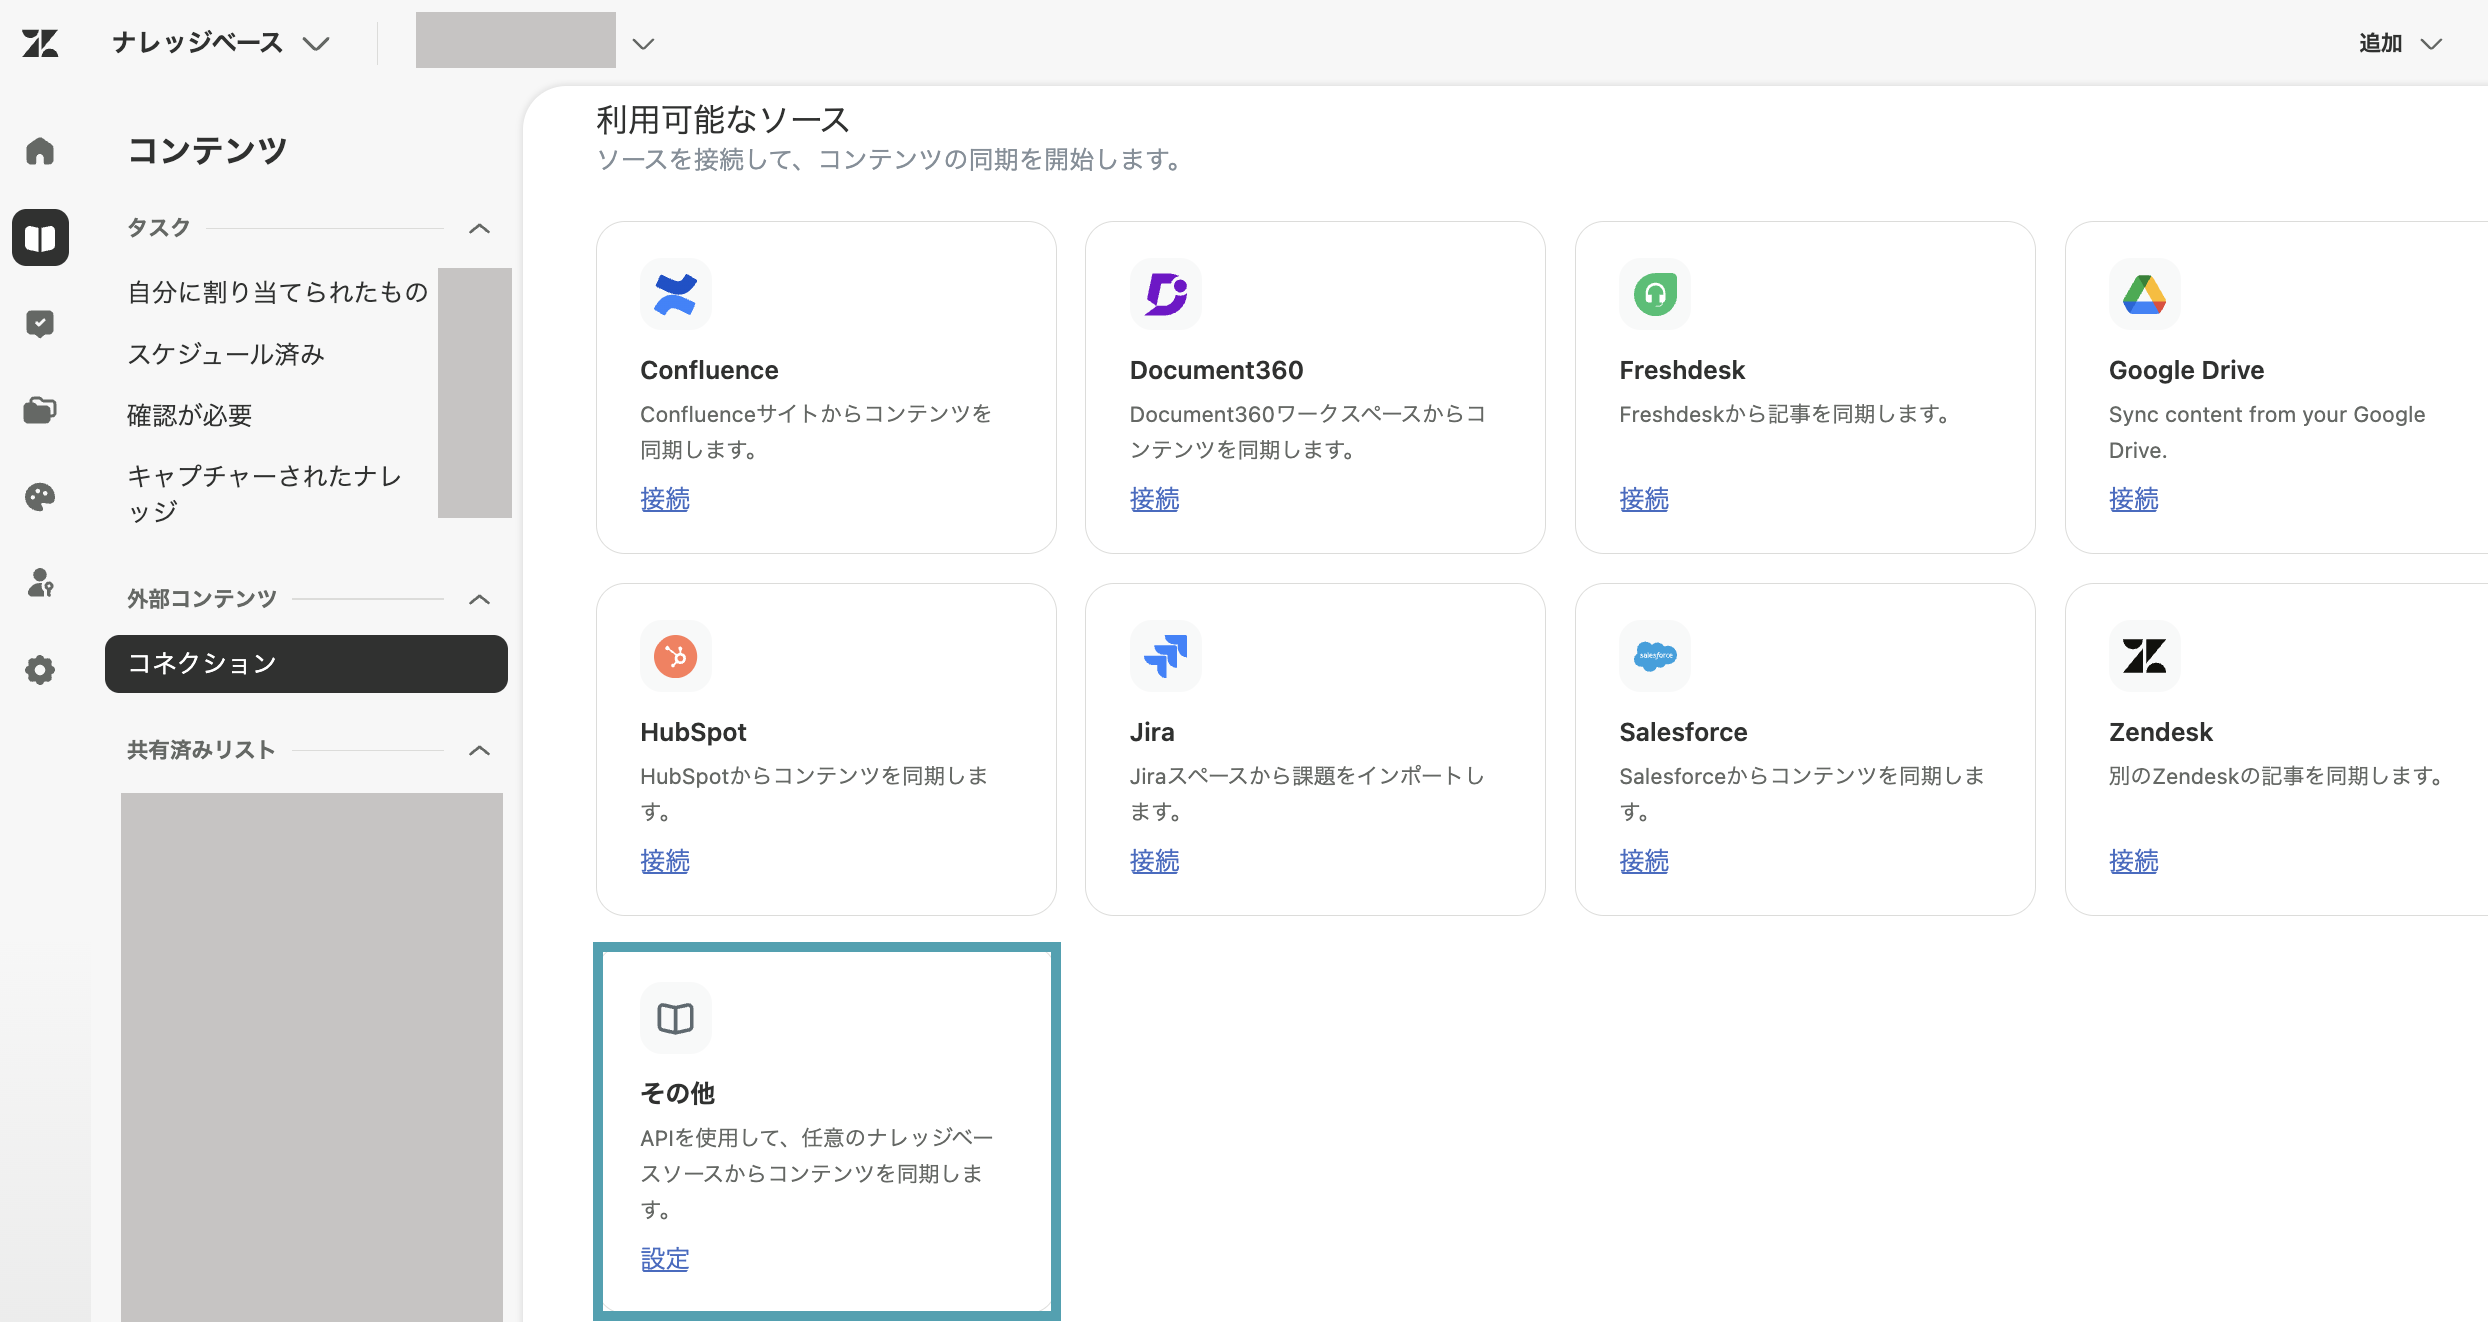Select コネクション in the sidebar

[306, 664]
